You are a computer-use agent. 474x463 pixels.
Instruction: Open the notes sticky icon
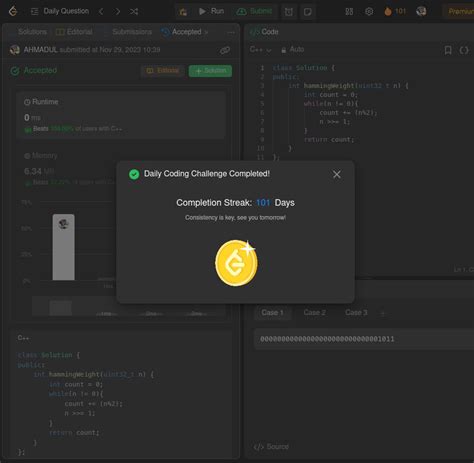coord(307,12)
